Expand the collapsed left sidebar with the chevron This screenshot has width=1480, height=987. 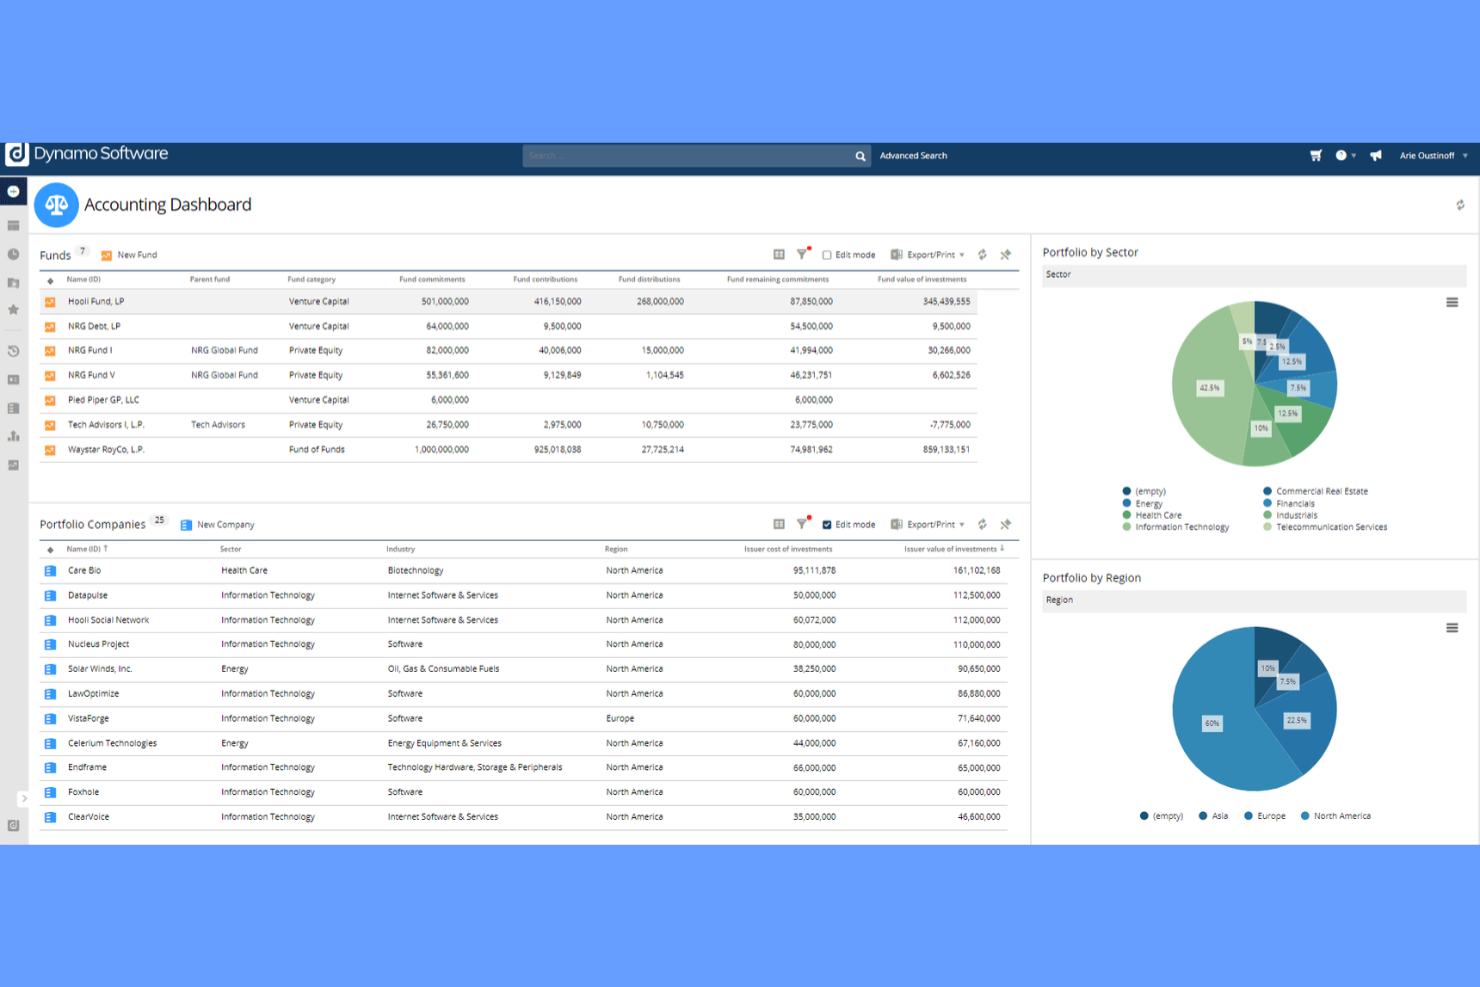click(25, 799)
